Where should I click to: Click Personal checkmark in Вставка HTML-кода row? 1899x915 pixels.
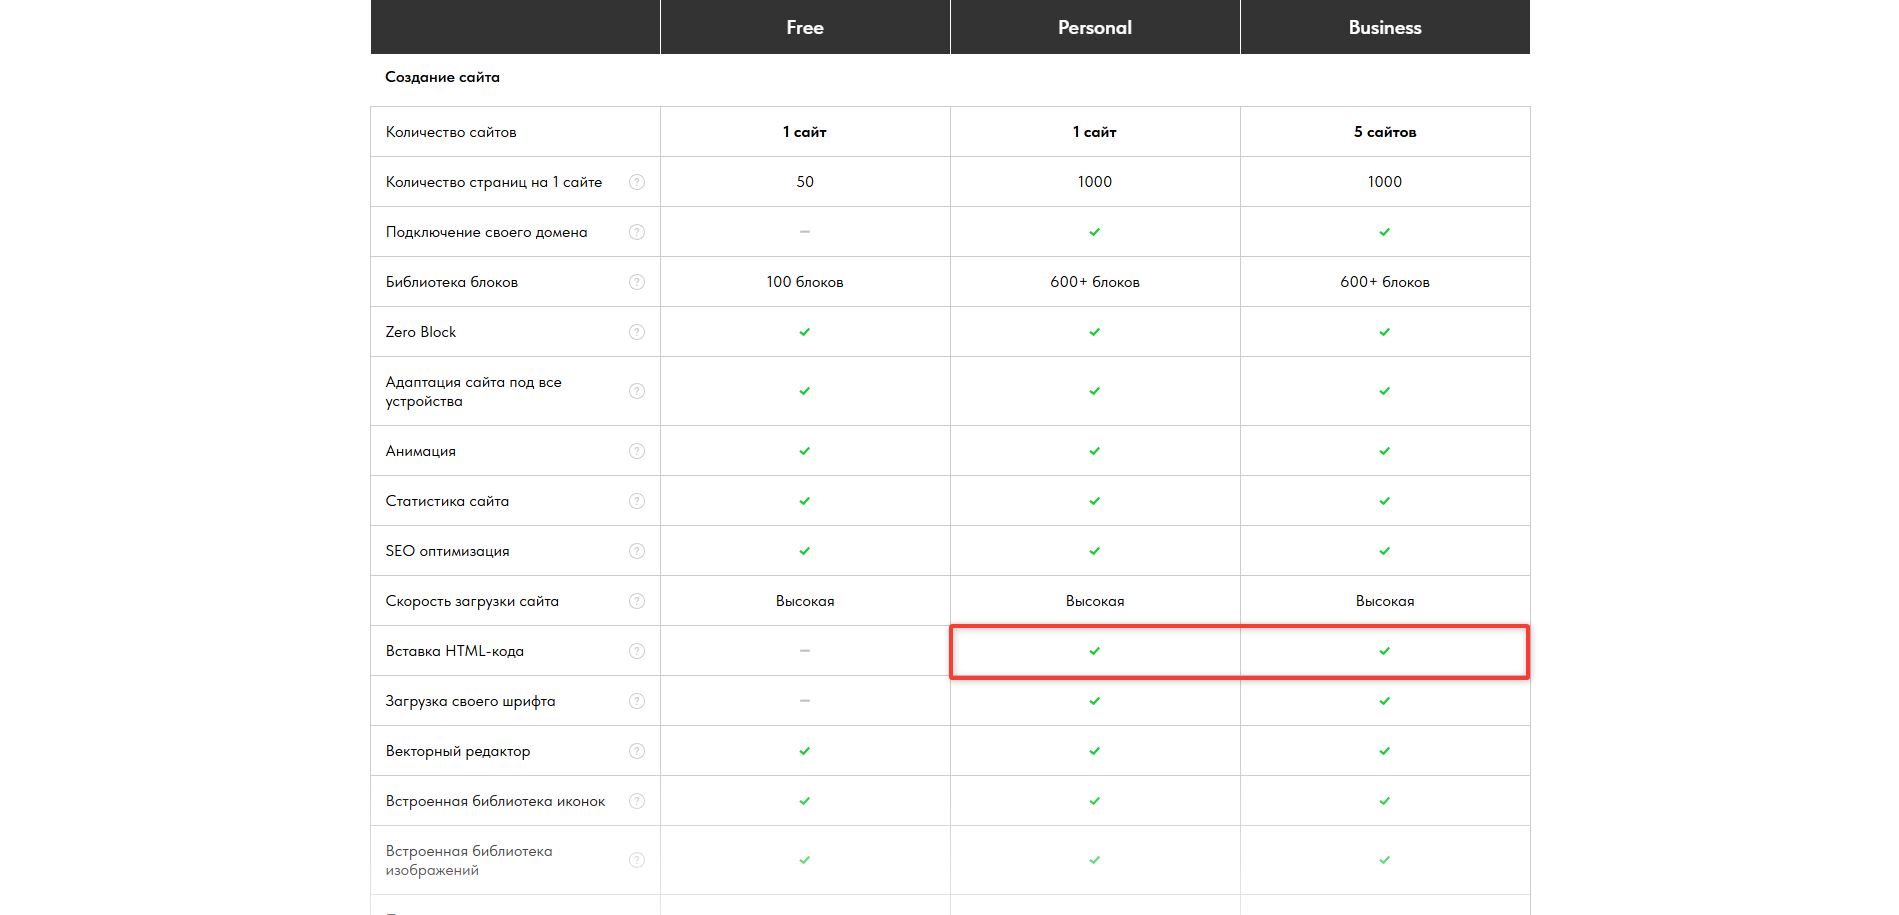(1095, 651)
